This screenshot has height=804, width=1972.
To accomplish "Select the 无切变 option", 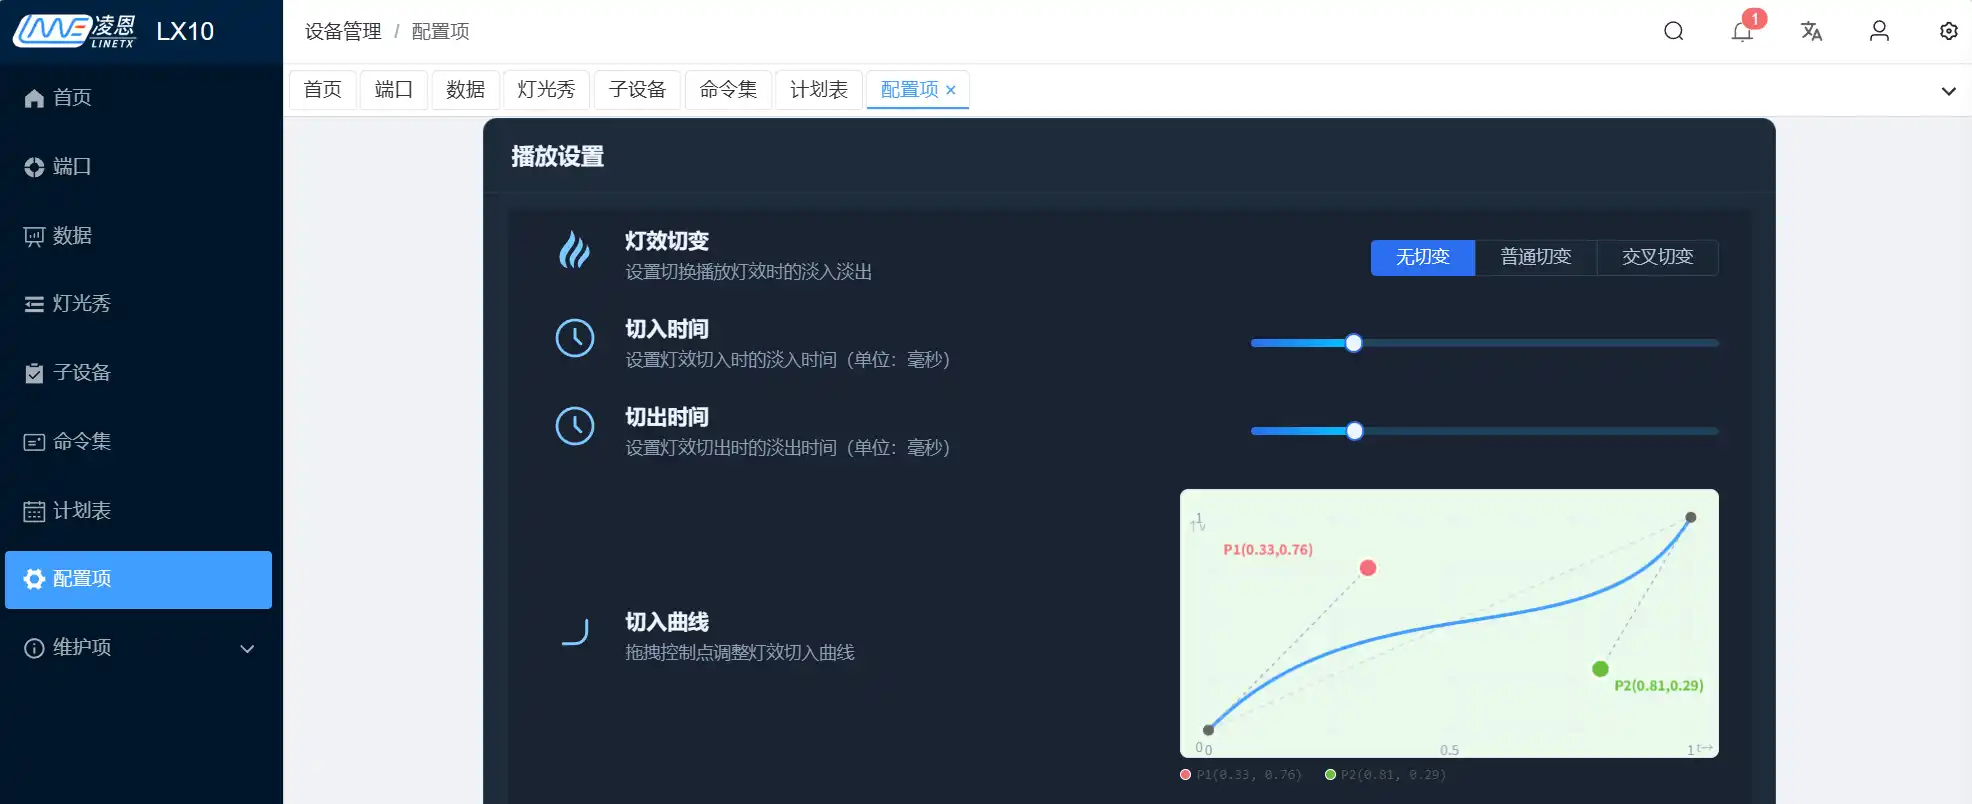I will [1423, 257].
